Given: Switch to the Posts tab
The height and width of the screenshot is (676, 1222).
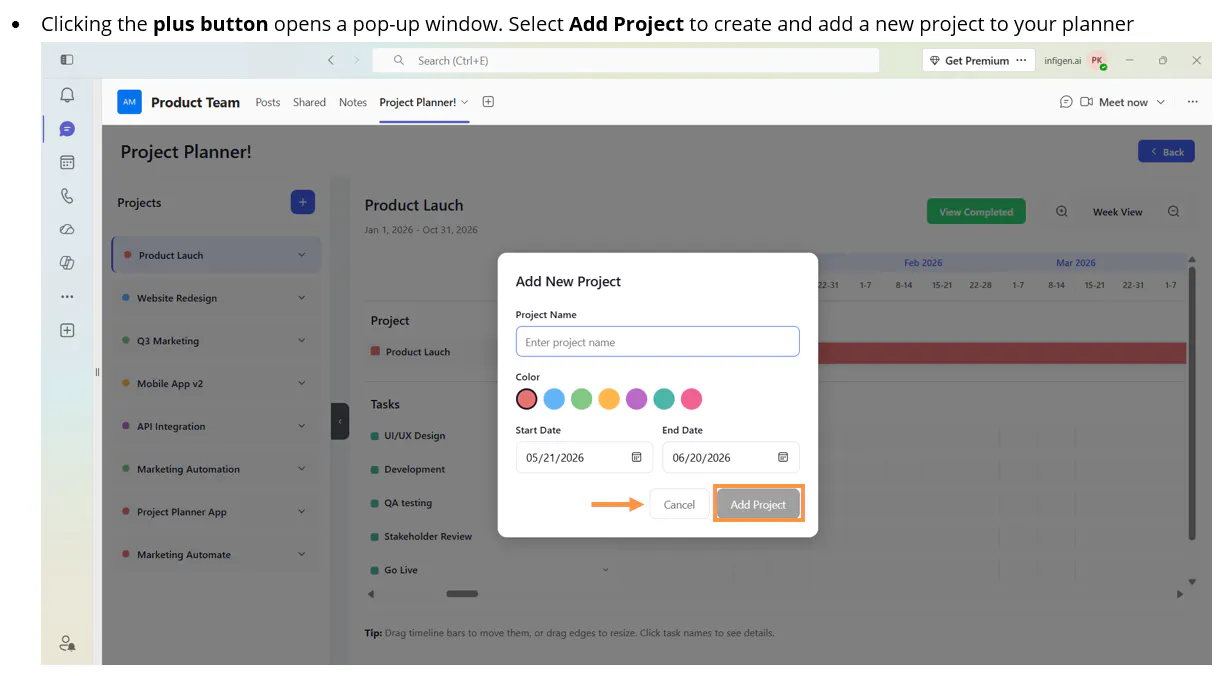Looking at the screenshot, I should (268, 102).
